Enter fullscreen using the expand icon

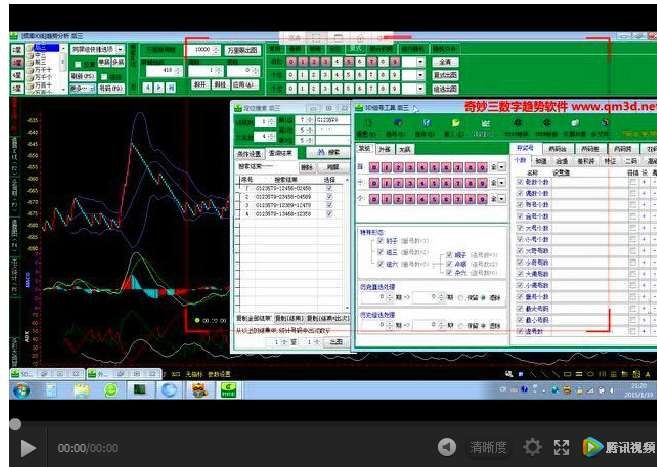click(x=562, y=447)
